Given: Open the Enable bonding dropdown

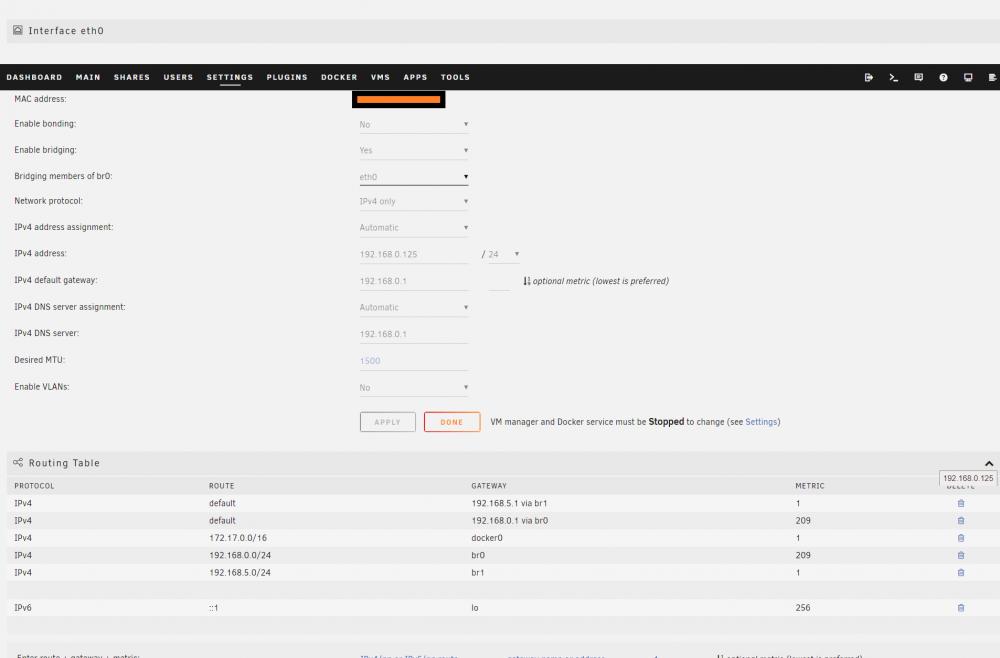Looking at the screenshot, I should click(x=414, y=124).
